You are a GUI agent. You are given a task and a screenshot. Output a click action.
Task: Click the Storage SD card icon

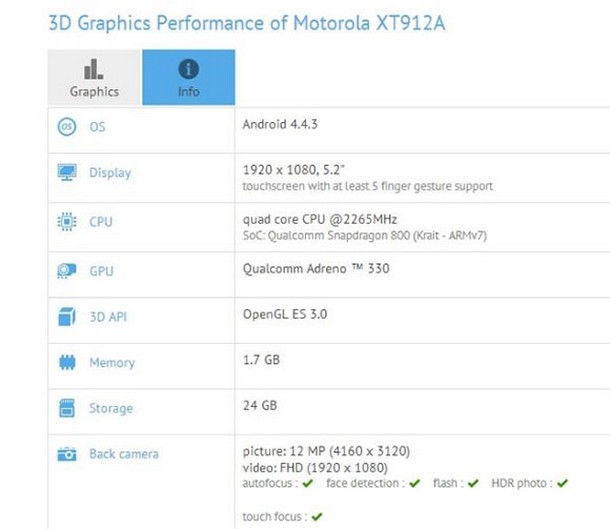67,408
